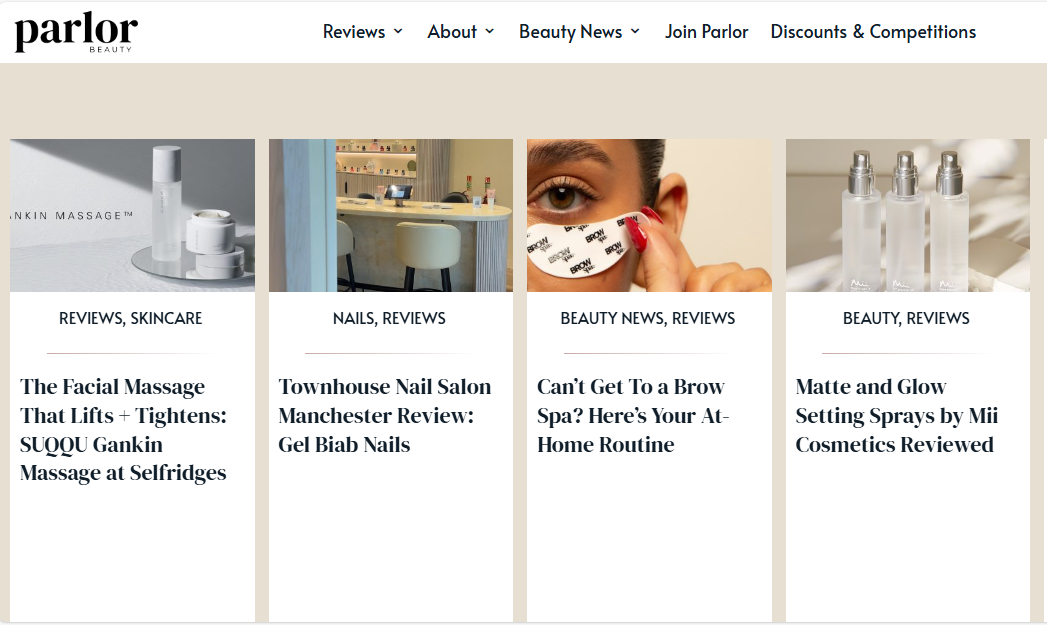This screenshot has height=625, width=1047.
Task: Select REVIEWS category on the SUQQU card
Action: [91, 319]
